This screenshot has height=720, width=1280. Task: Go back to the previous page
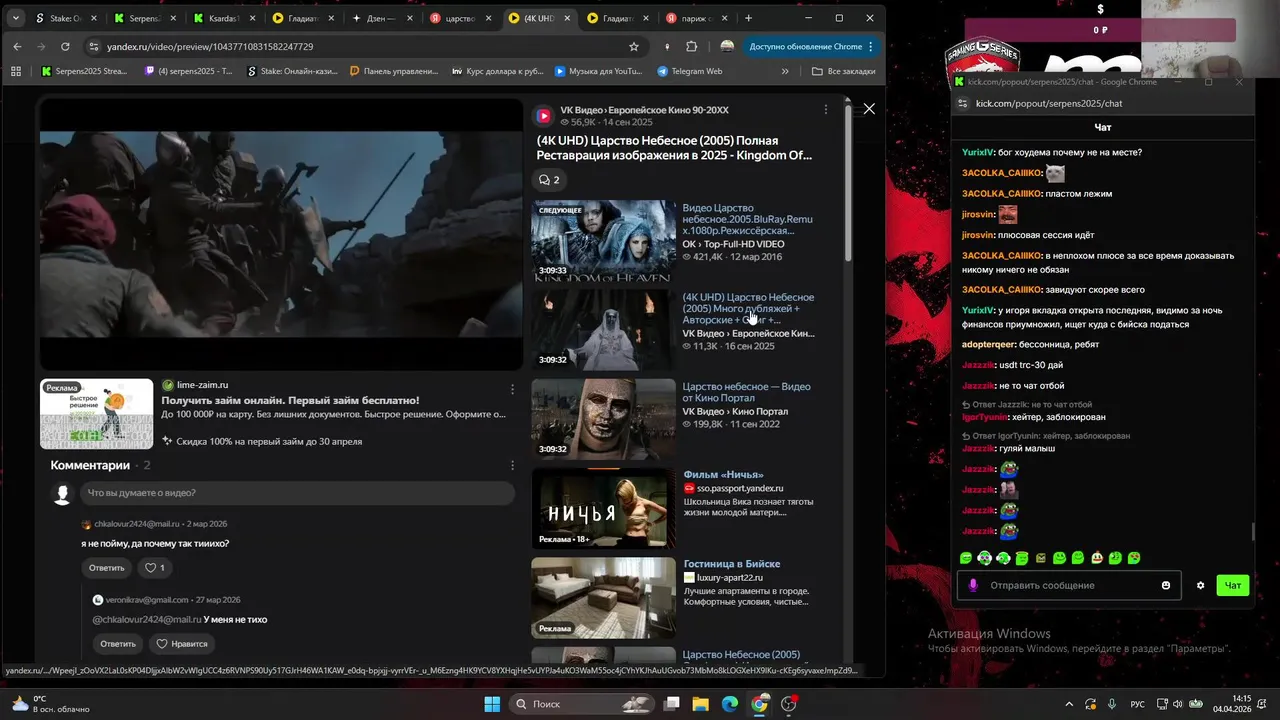17,47
